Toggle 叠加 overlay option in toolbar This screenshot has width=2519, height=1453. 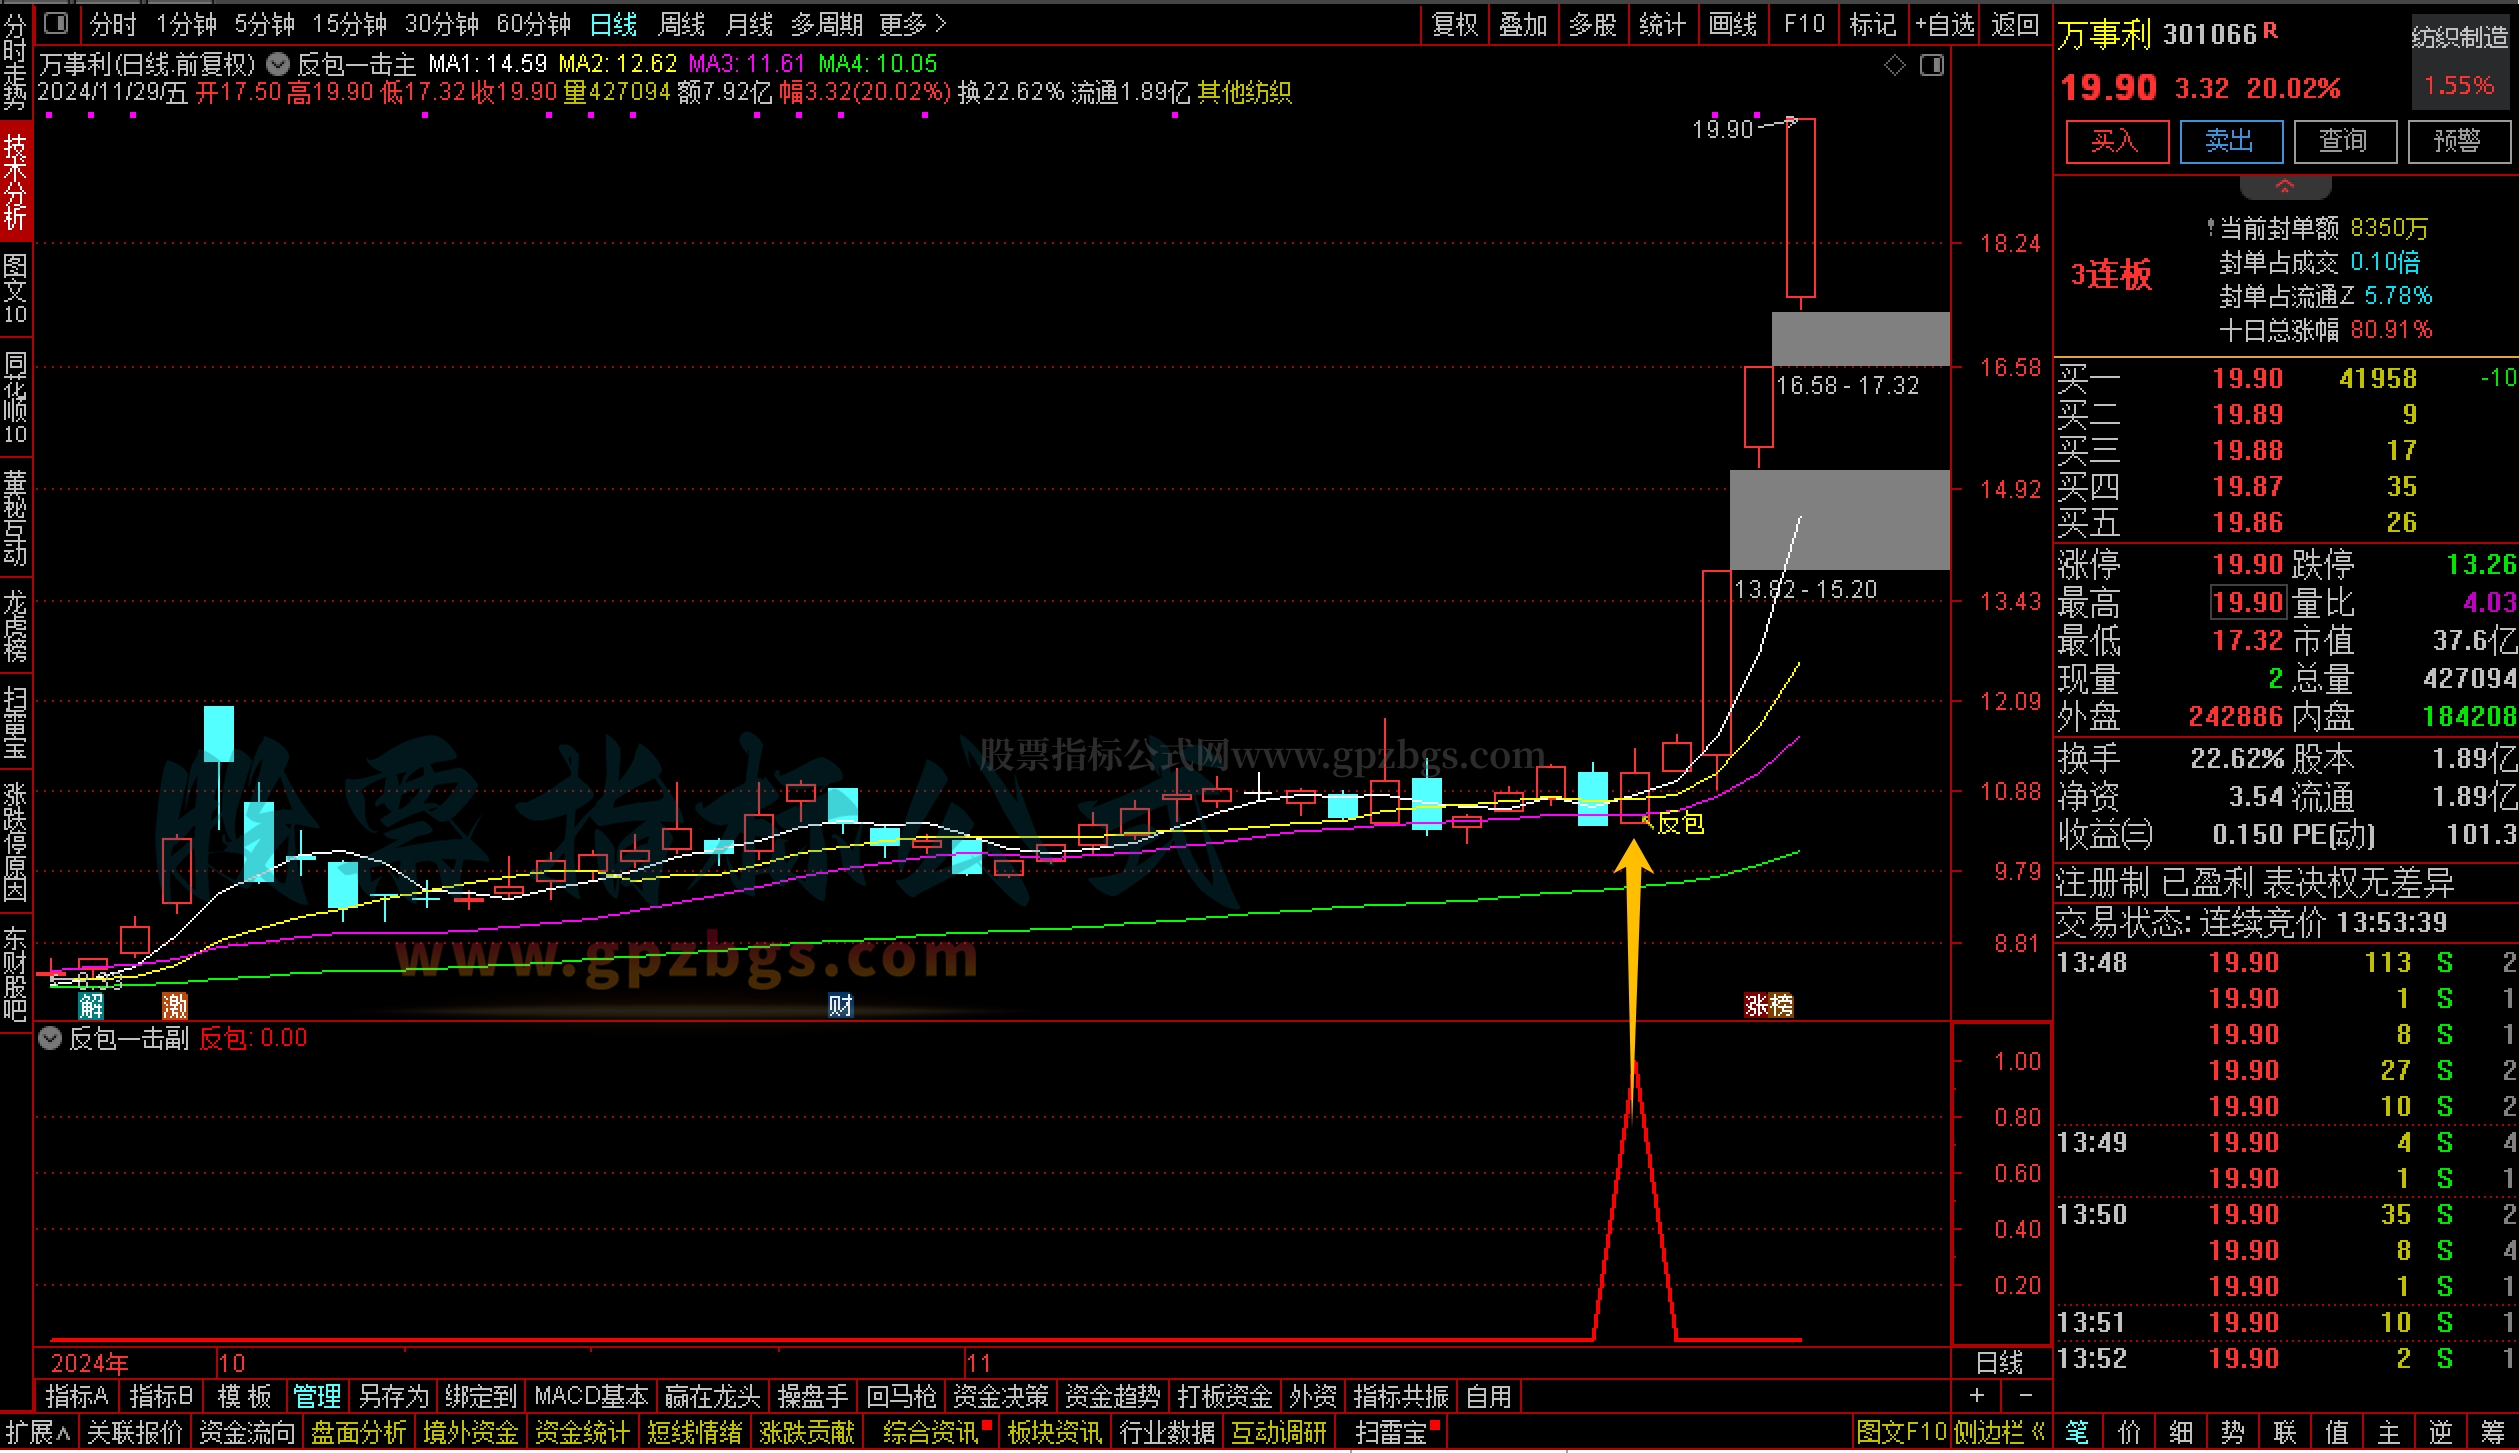click(1523, 24)
